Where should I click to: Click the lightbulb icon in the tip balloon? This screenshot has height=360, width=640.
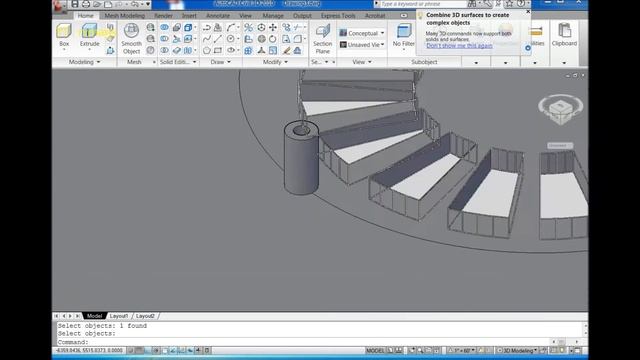pos(420,16)
